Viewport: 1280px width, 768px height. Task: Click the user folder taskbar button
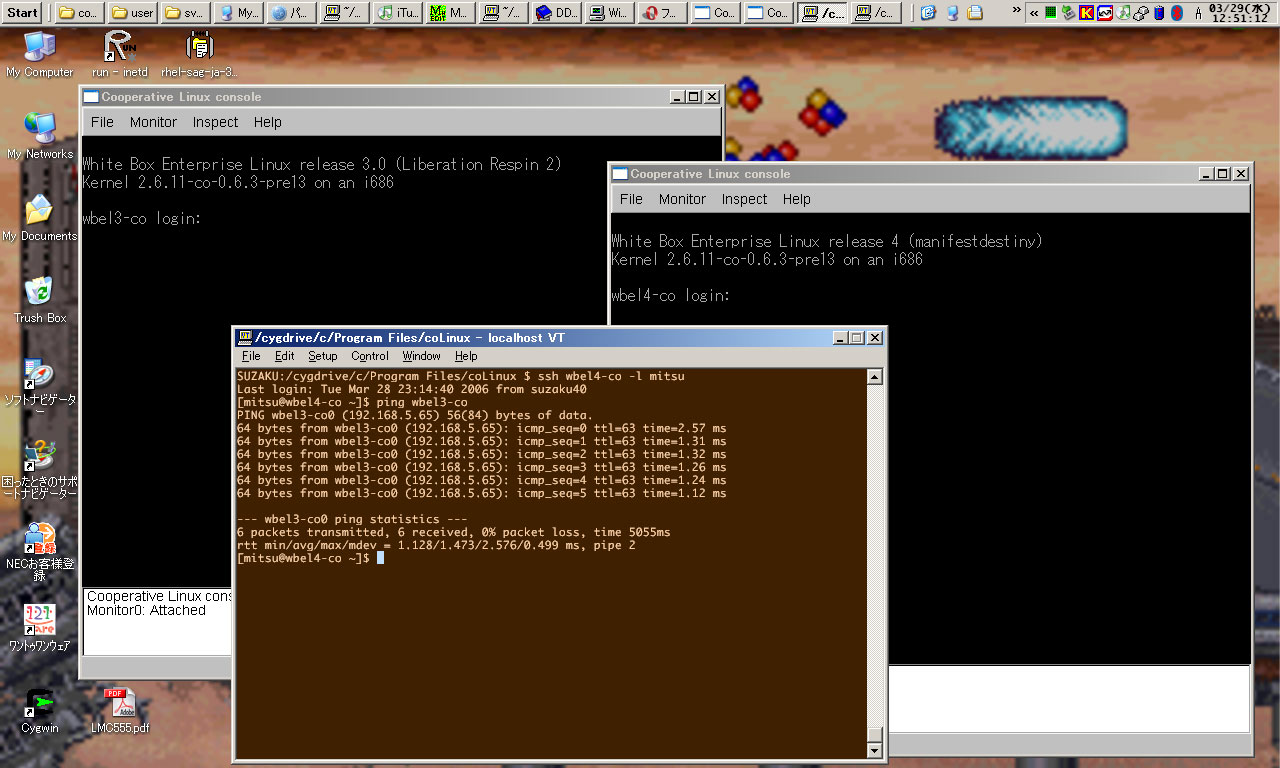132,13
